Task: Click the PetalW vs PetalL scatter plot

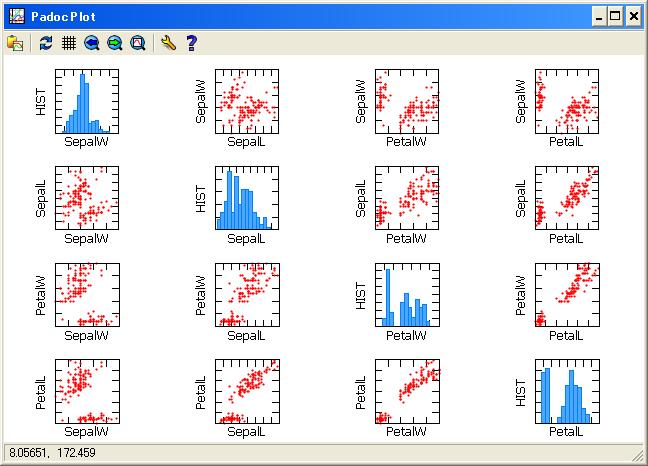Action: pos(567,294)
